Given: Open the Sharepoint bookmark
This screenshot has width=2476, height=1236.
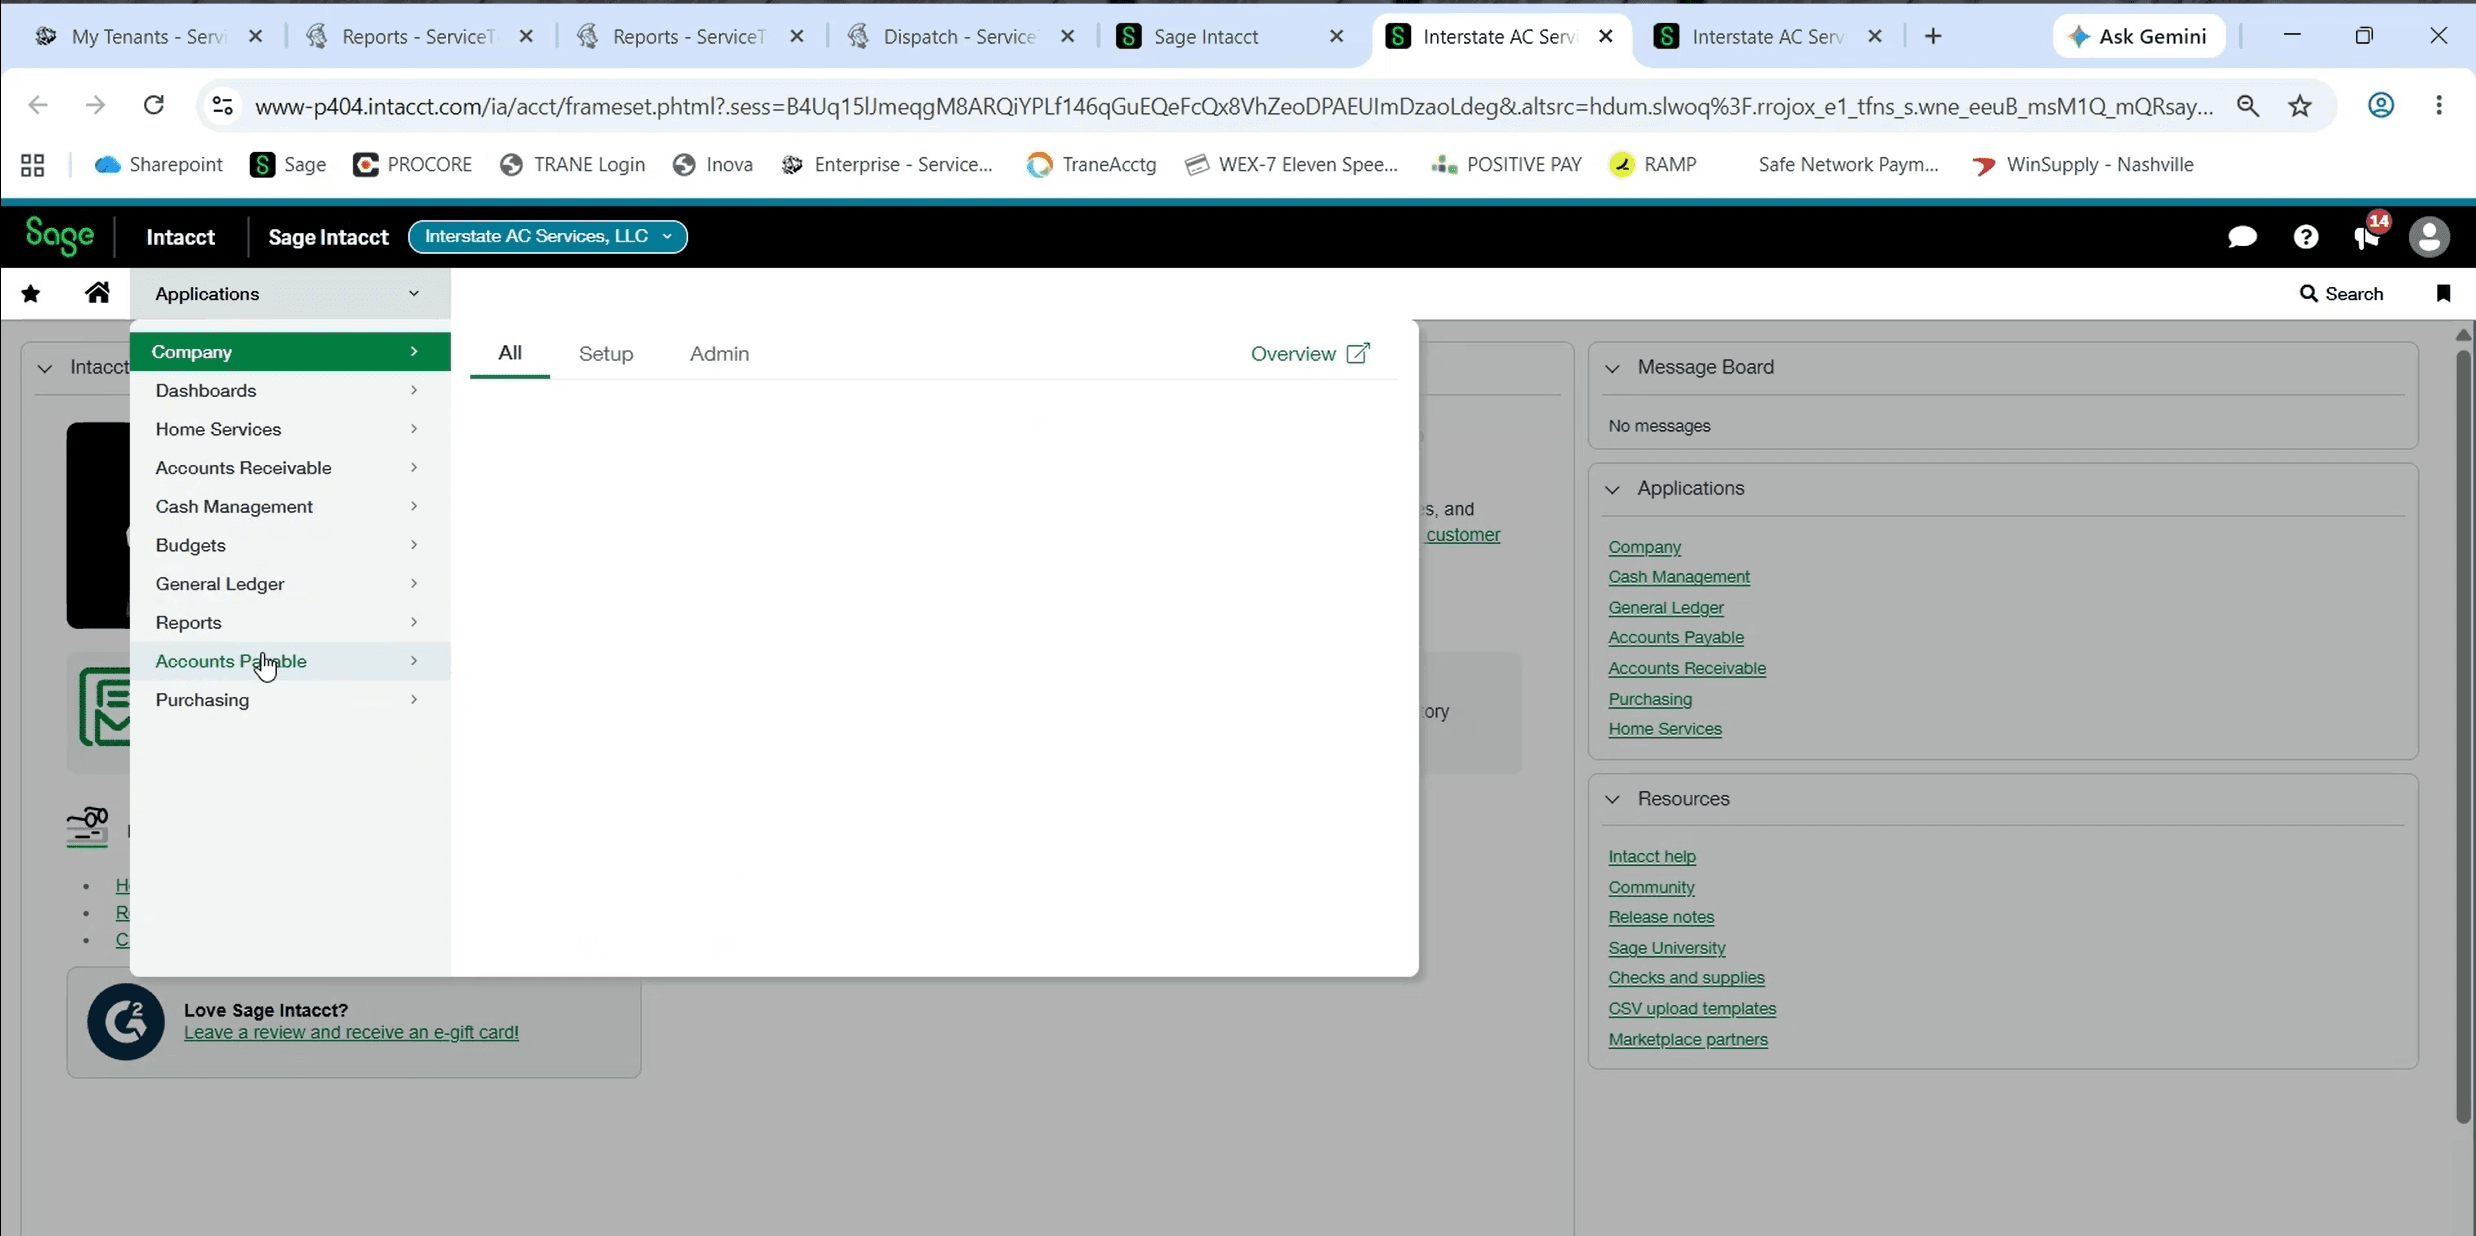Looking at the screenshot, I should tap(159, 165).
